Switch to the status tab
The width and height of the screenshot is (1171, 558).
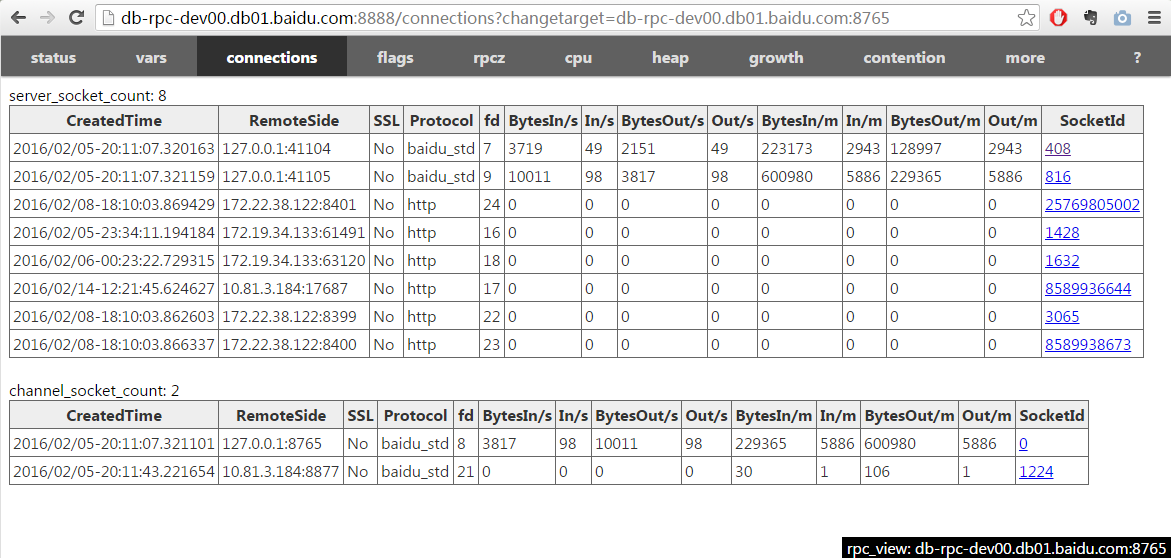(x=53, y=58)
